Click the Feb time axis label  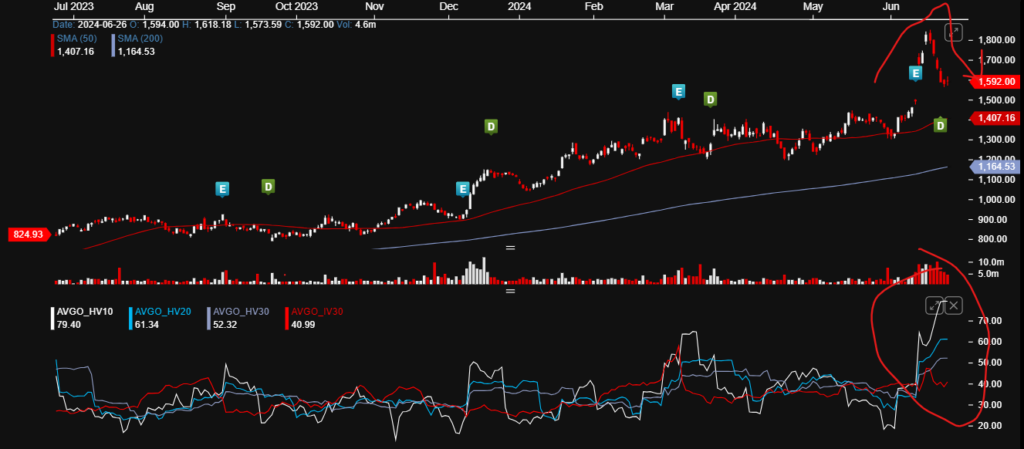(593, 7)
